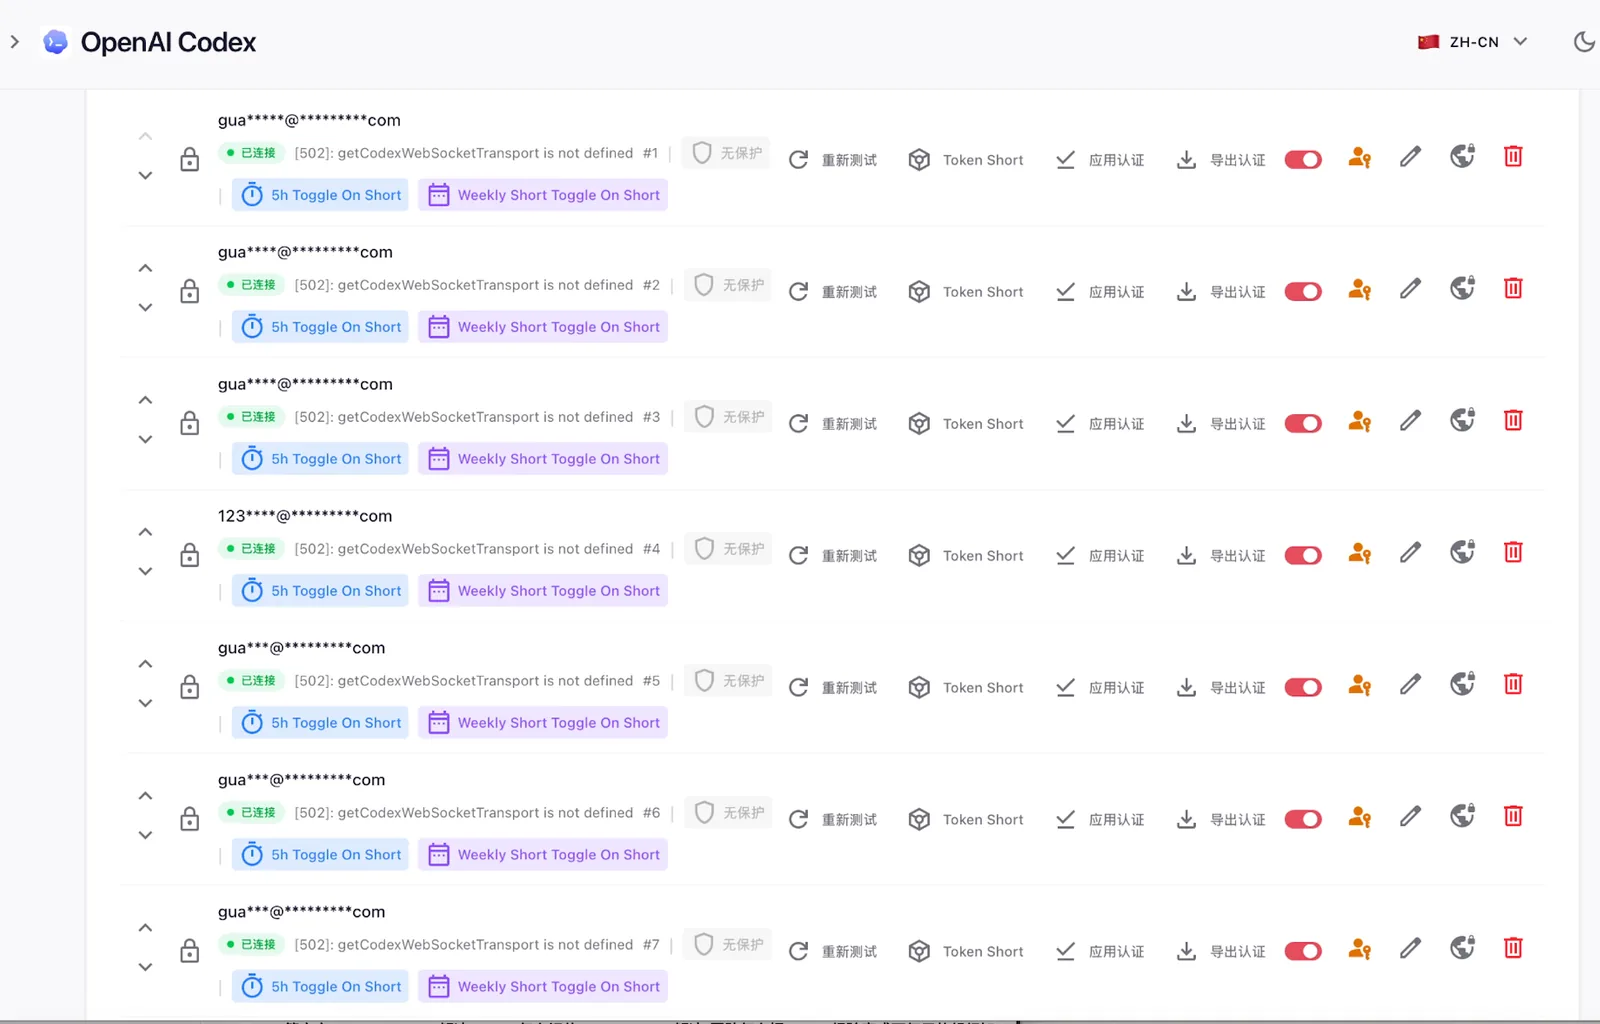This screenshot has width=1600, height=1024.
Task: Click Token Short on account #7
Action: 966,952
